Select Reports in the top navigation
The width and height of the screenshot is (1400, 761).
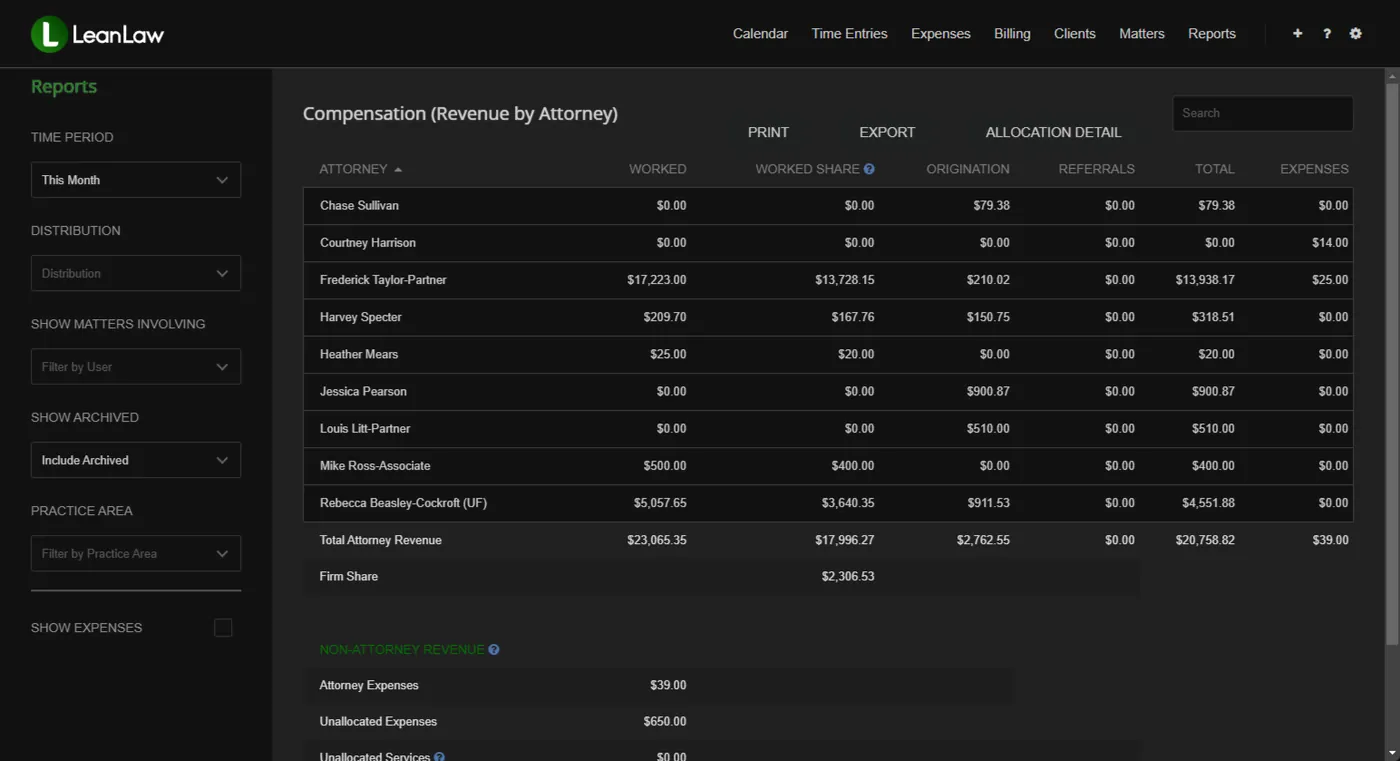pyautogui.click(x=1212, y=33)
